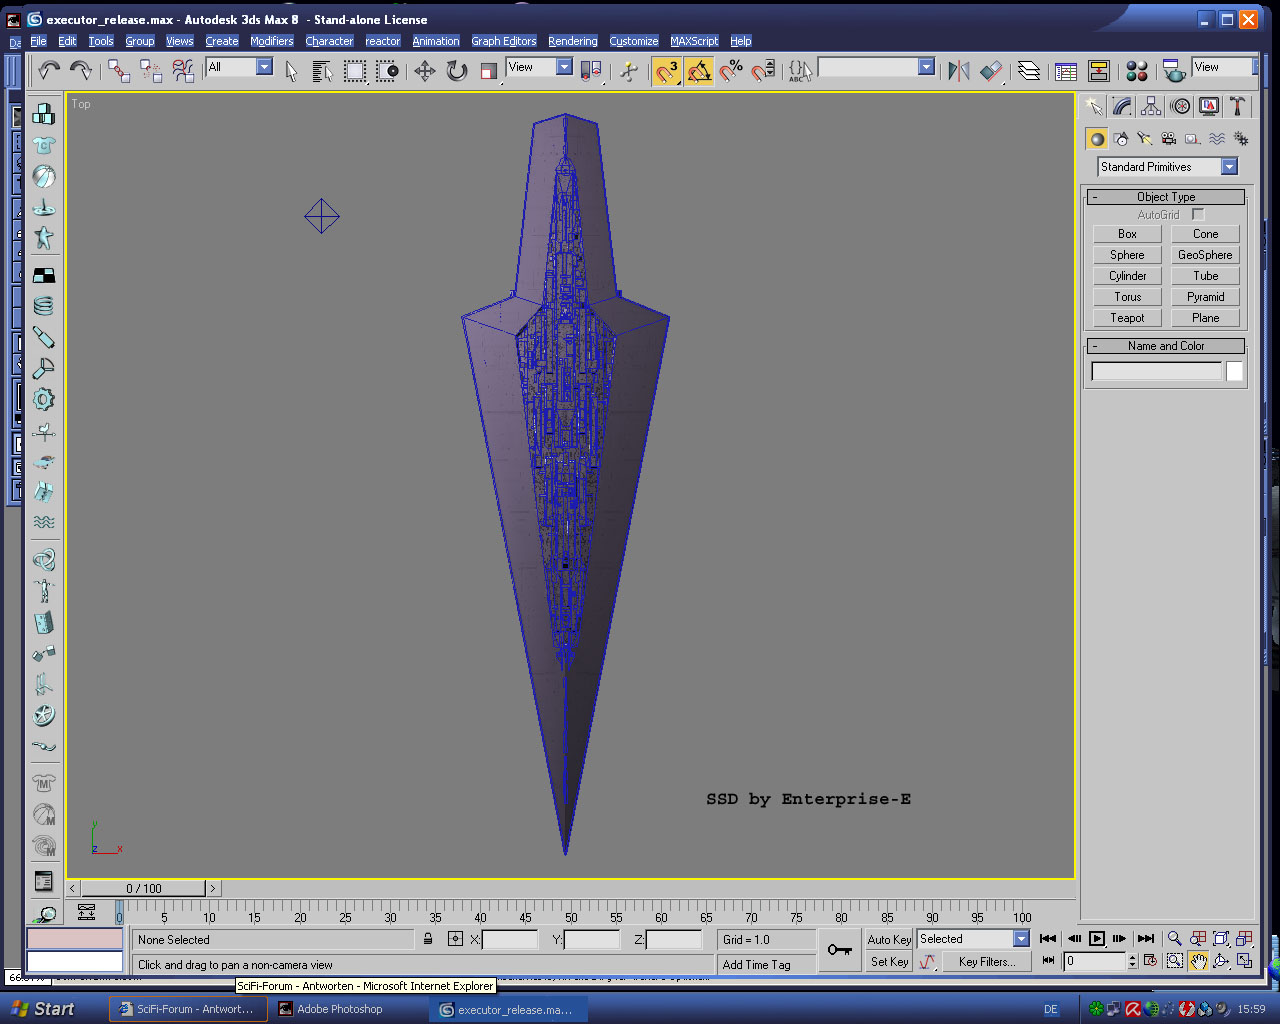Click the Pyramid primitive button

tap(1205, 297)
